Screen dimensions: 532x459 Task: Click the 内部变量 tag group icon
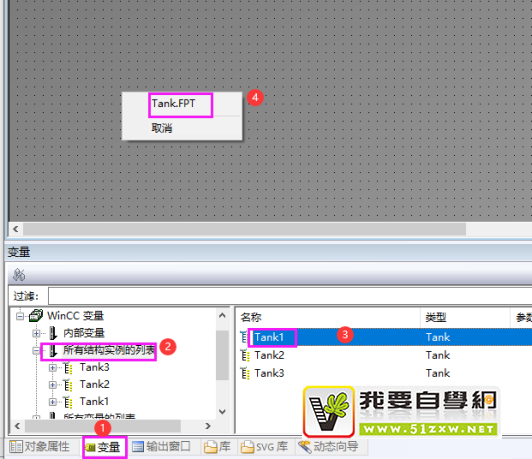53,333
